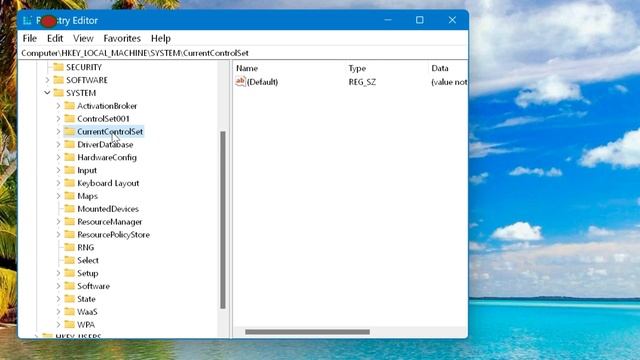Expand the Setup key
640x360 pixels.
pyautogui.click(x=58, y=273)
